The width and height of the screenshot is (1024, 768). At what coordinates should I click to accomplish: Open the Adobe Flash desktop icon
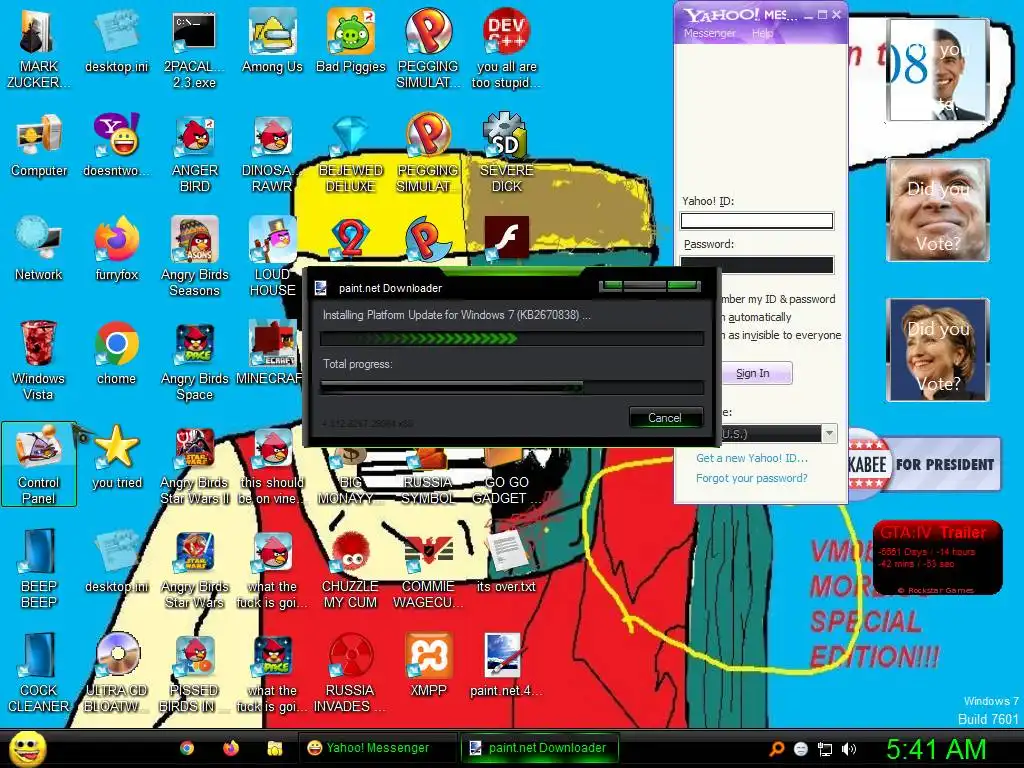coord(507,238)
